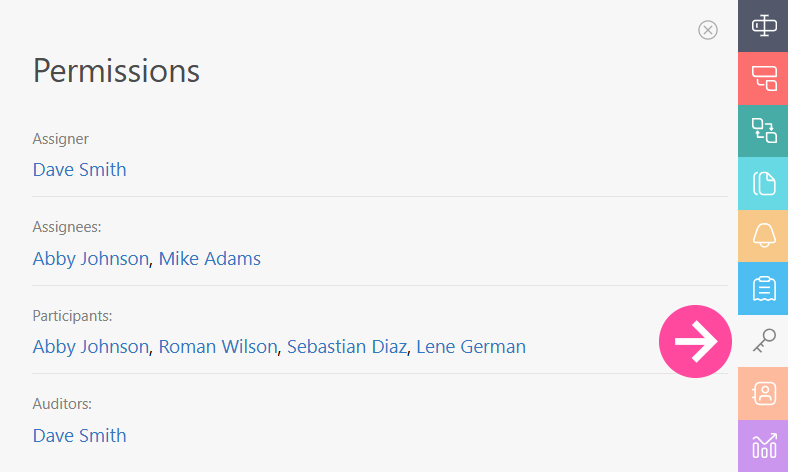
Task: Open assignee Abby Johnson's link
Action: coord(91,258)
